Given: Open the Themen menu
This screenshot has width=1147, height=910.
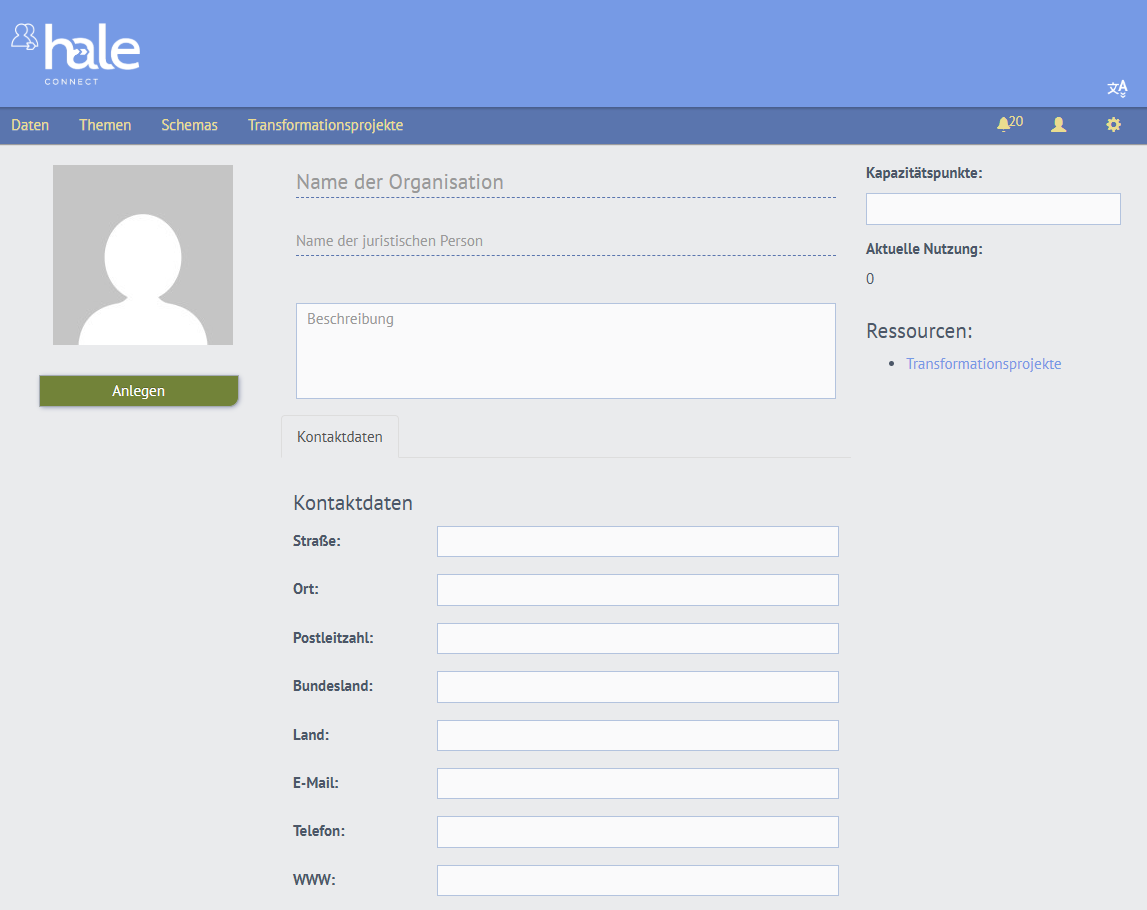Looking at the screenshot, I should pos(104,125).
